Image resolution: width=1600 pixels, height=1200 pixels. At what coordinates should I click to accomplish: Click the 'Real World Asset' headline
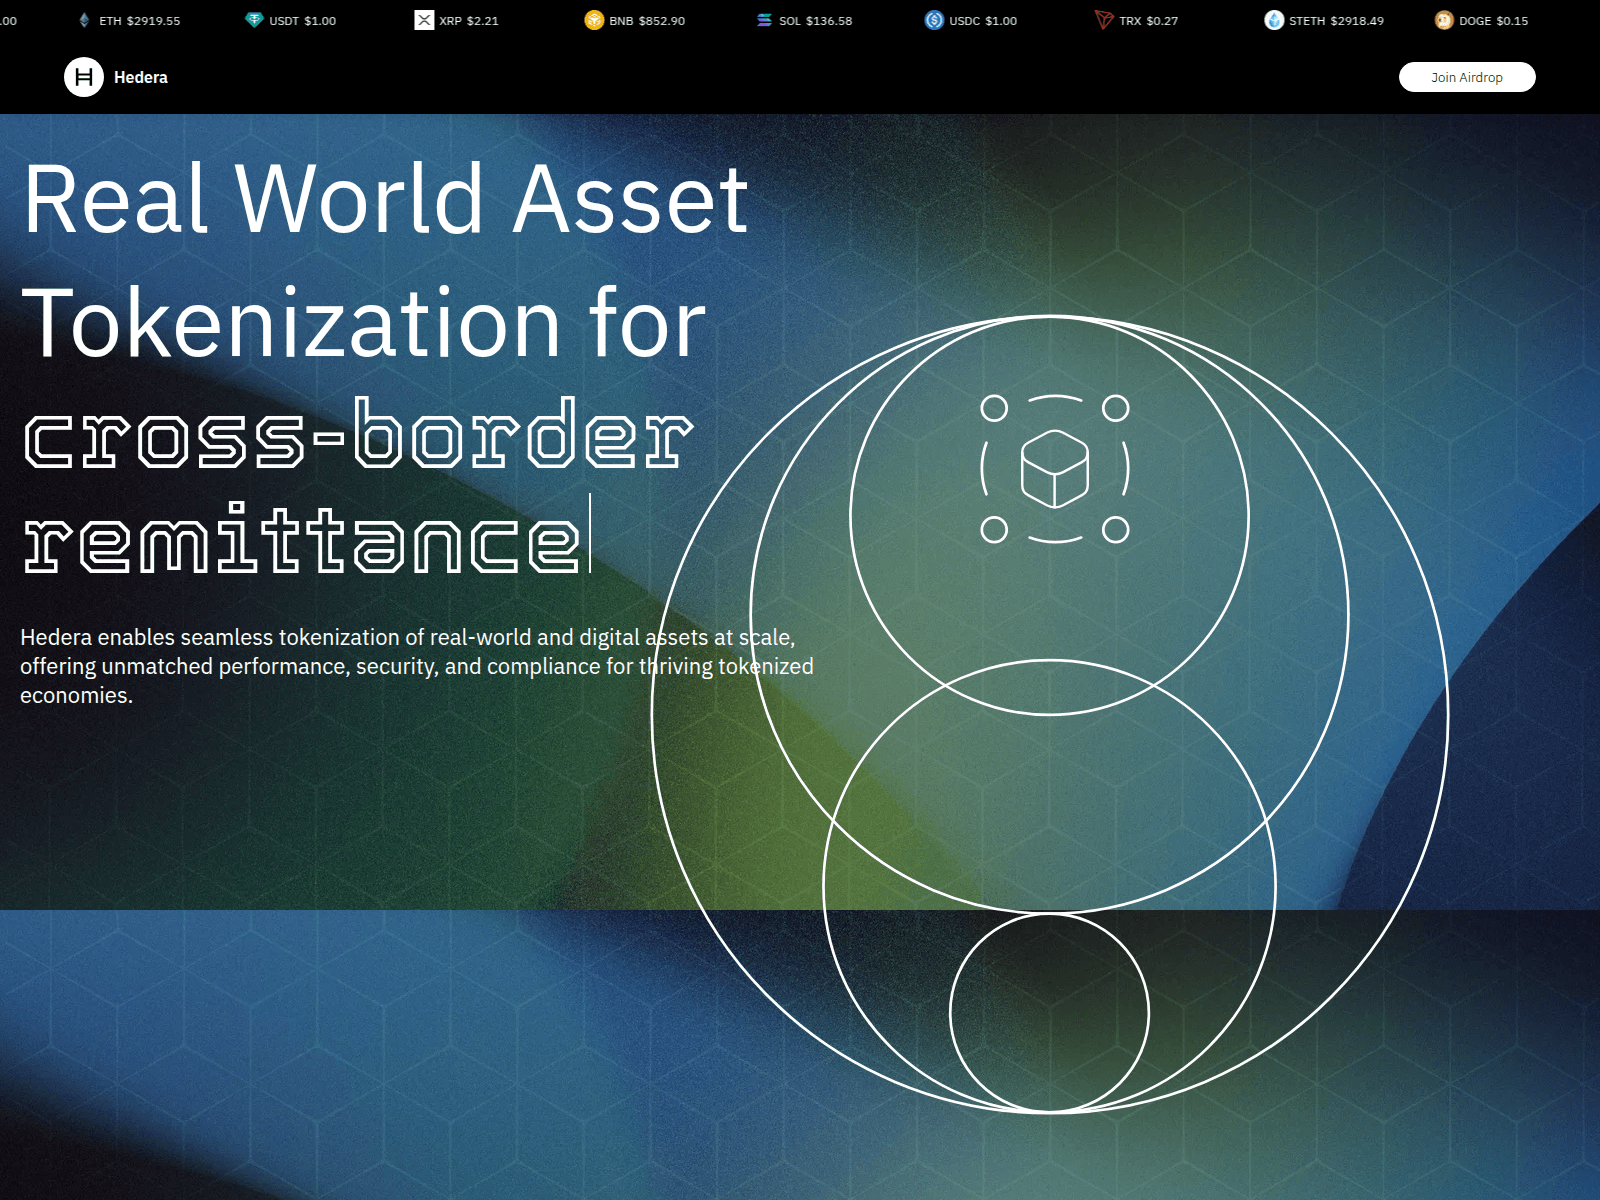point(386,200)
